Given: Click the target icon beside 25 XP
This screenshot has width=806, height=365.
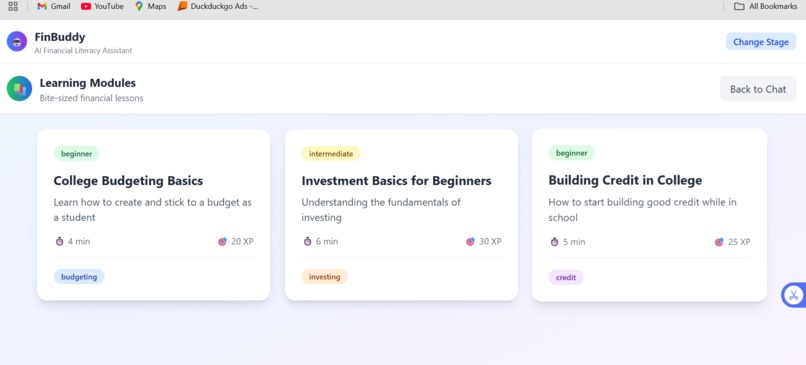Looking at the screenshot, I should click(x=719, y=242).
